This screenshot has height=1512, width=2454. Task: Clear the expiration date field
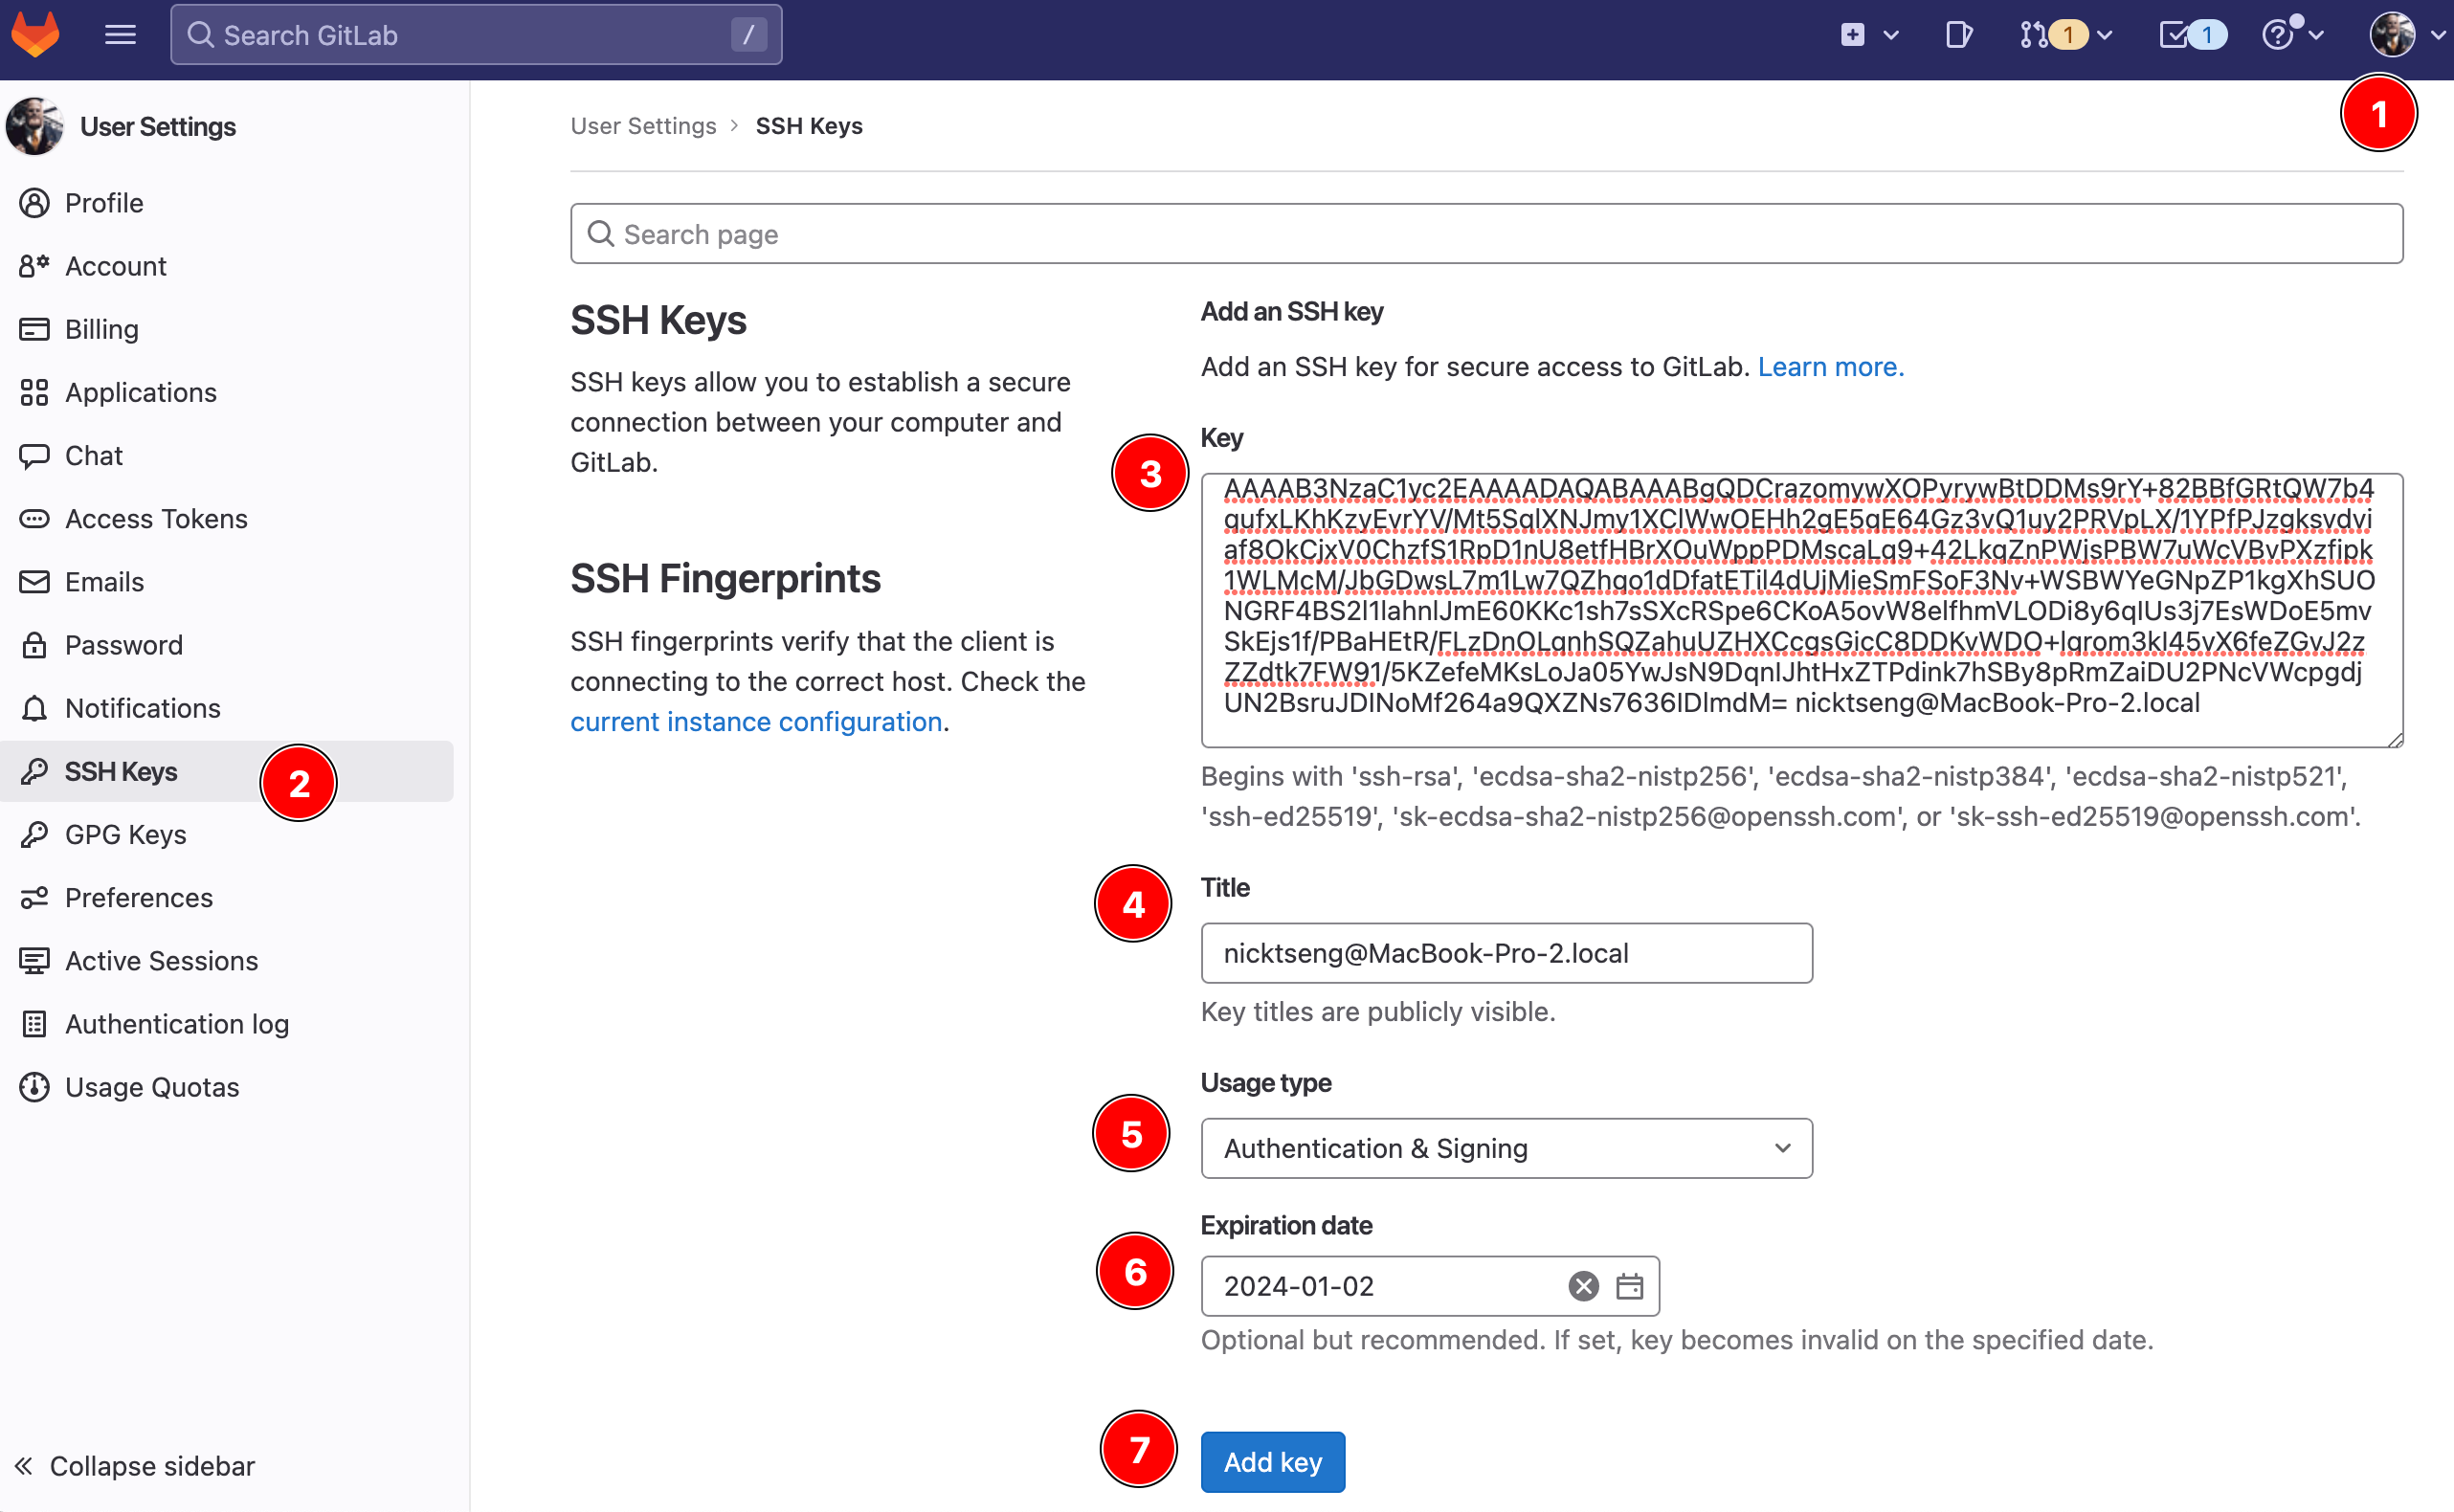coord(1583,1286)
